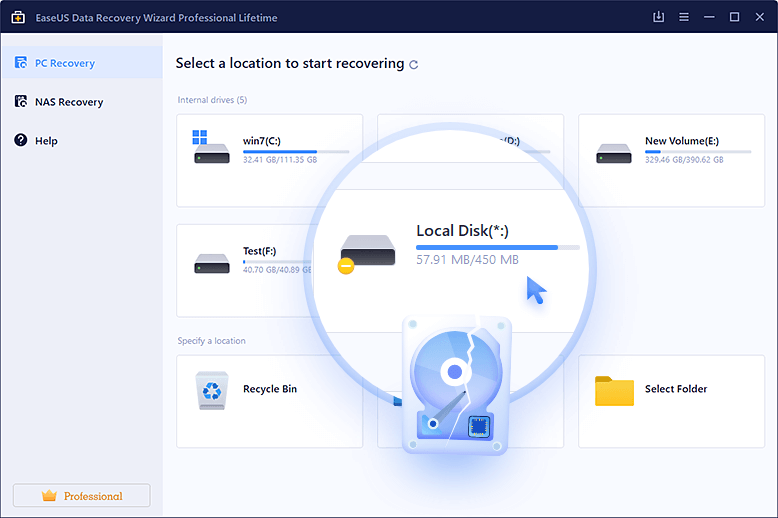Open the hamburger menu in title bar
Screen dimensions: 778x518
click(683, 17)
